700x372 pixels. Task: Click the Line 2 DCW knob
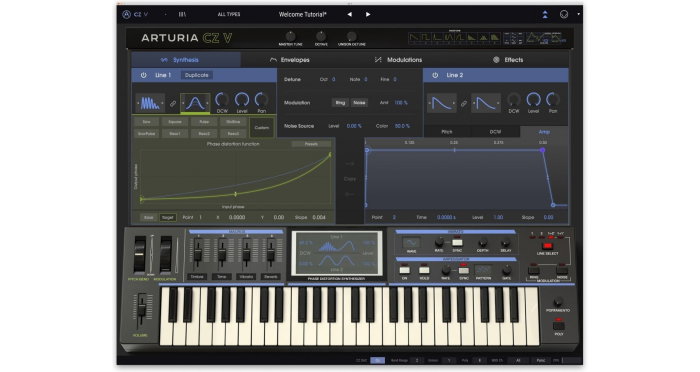pyautogui.click(x=514, y=100)
